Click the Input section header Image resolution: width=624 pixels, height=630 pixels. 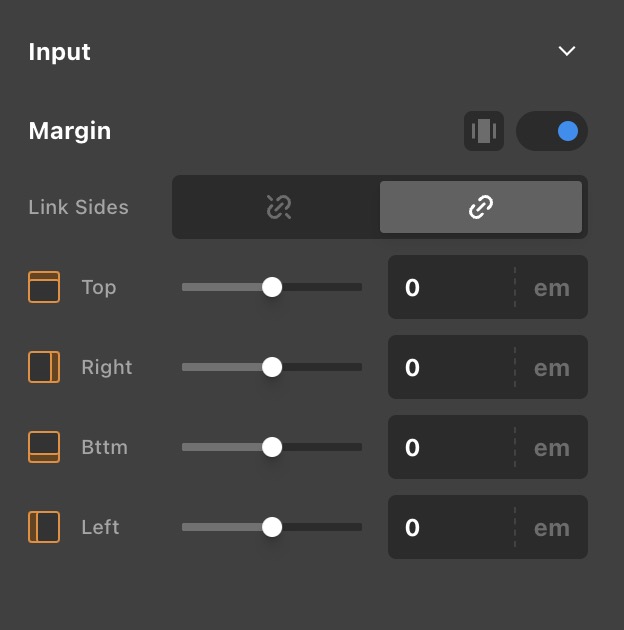60,52
